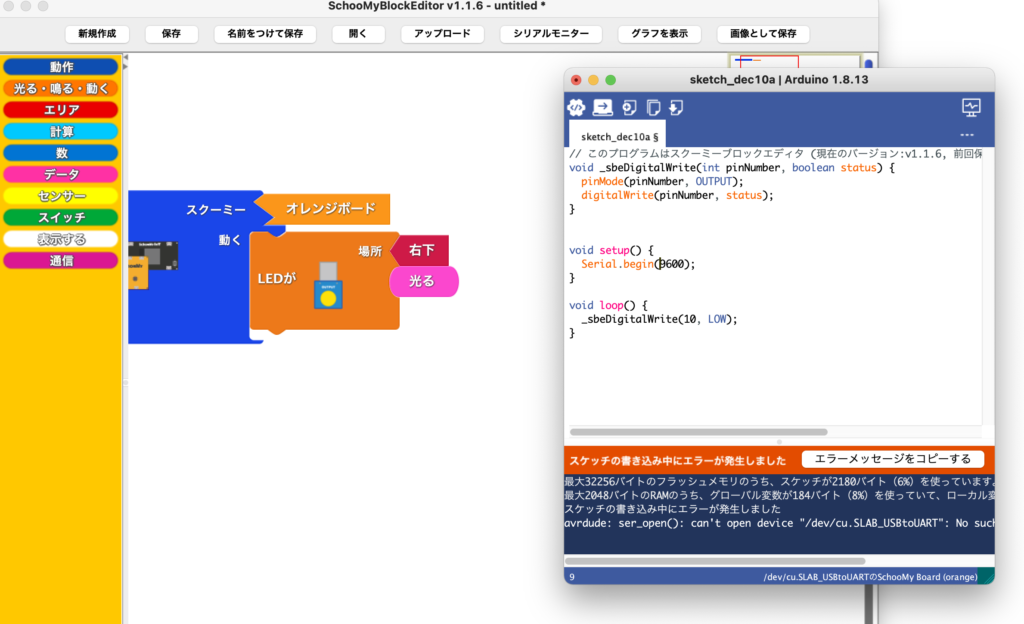The width and height of the screenshot is (1024, 624).
Task: Click the digitalWrite(pinNumber, status) line
Action: click(677, 195)
